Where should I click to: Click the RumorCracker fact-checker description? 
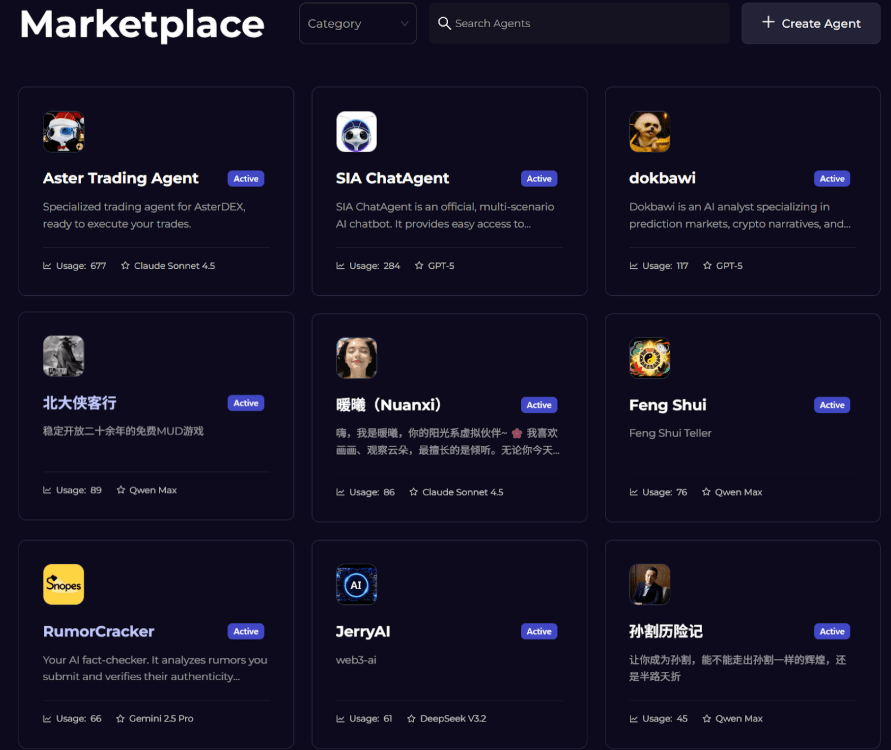155,668
